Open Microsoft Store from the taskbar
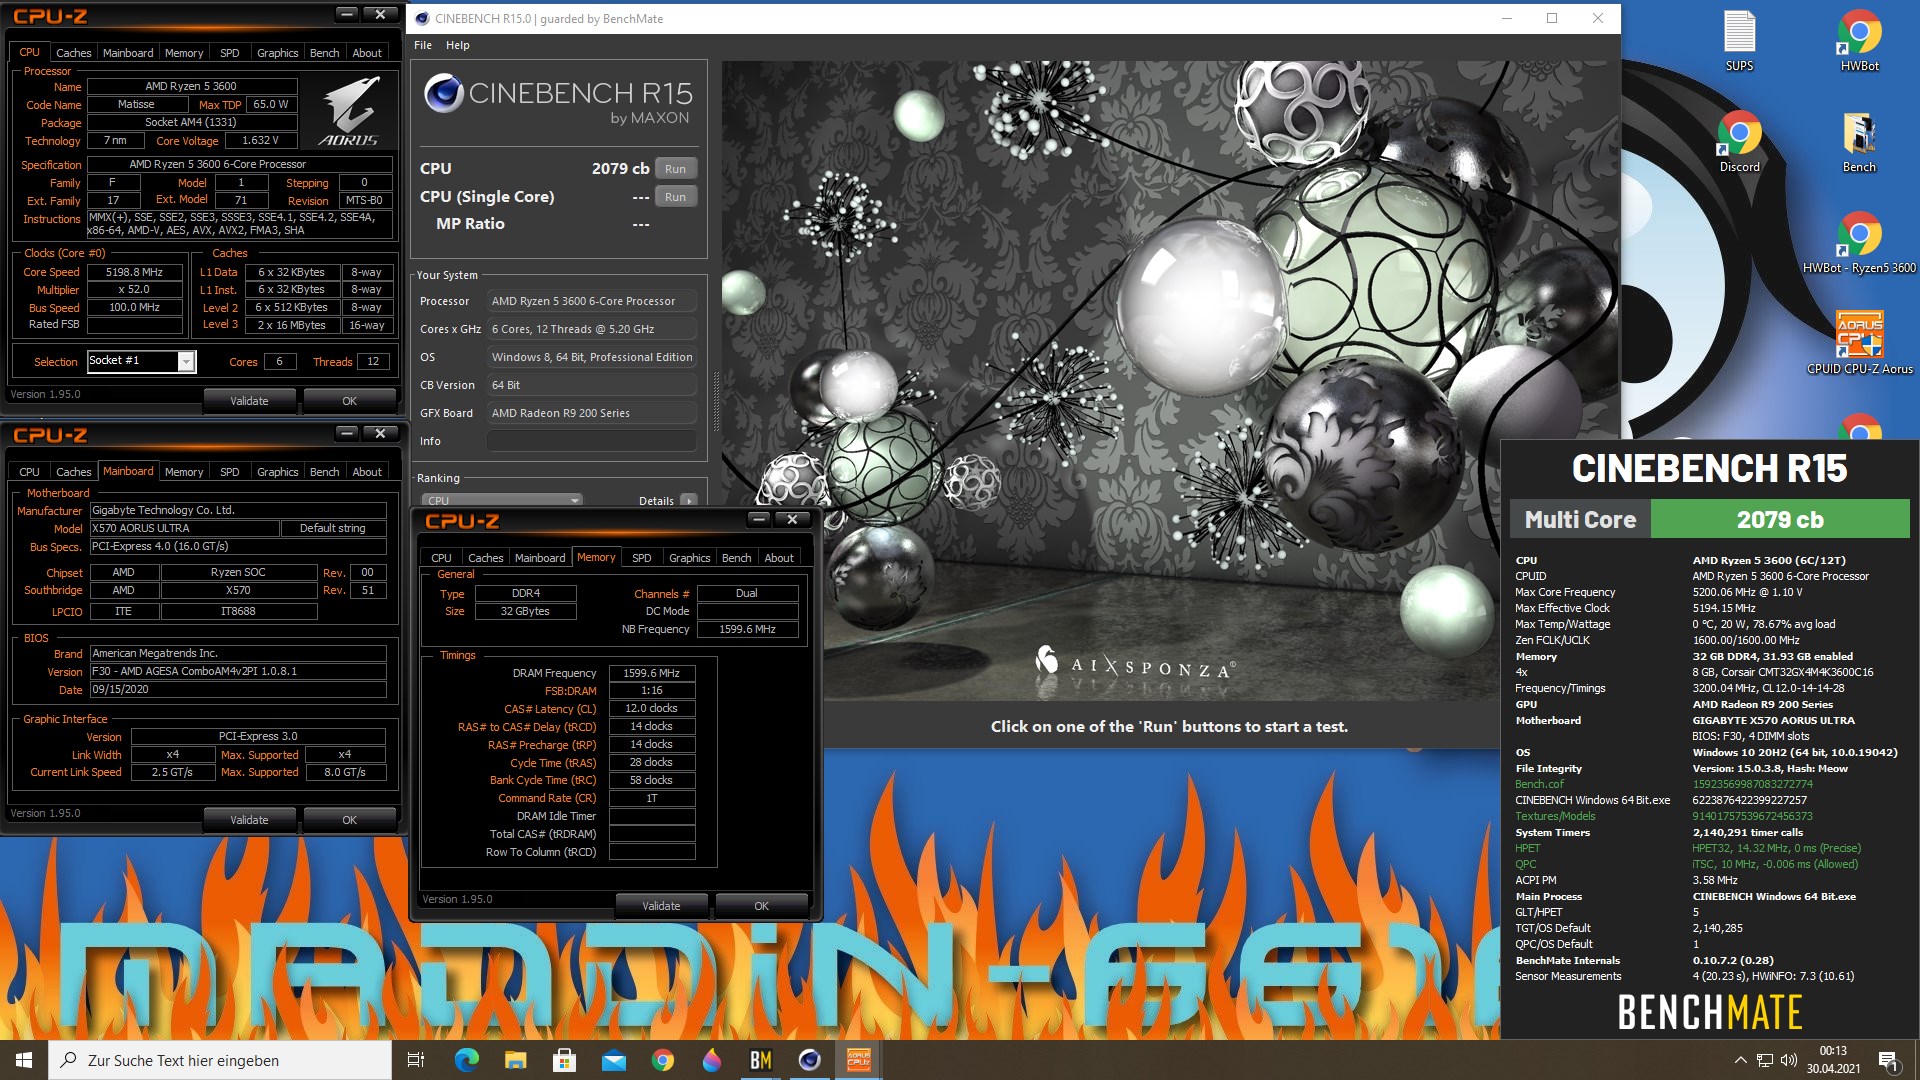 [x=564, y=1060]
